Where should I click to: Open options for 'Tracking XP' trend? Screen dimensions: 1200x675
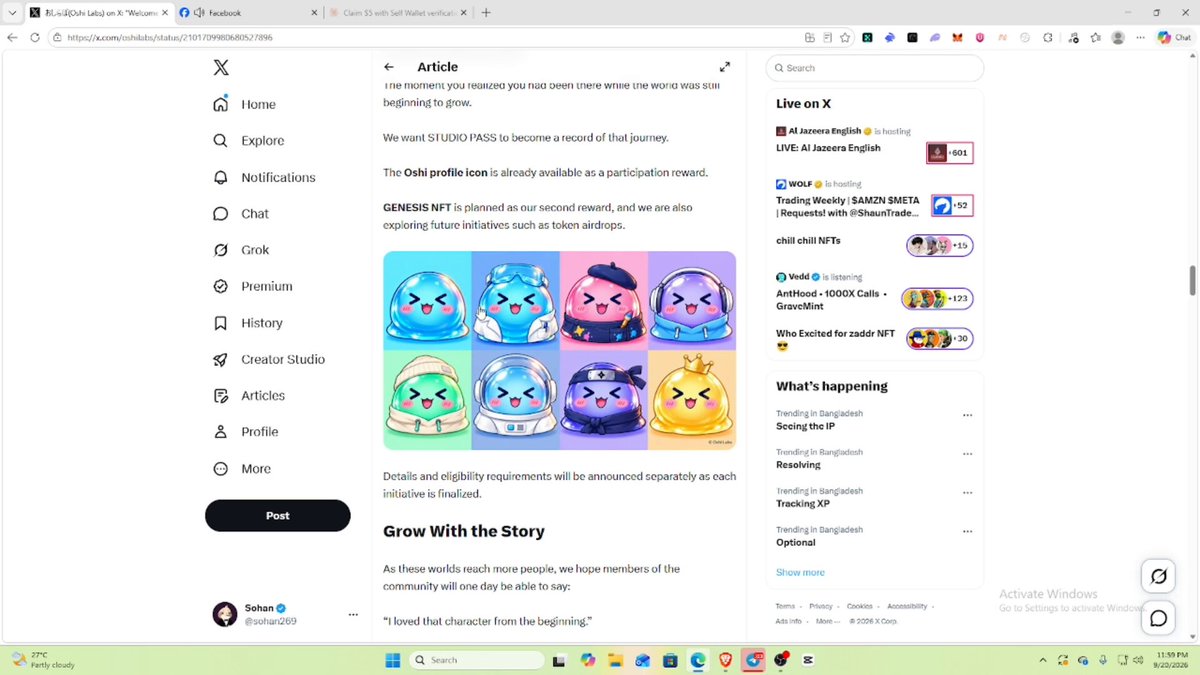967,493
